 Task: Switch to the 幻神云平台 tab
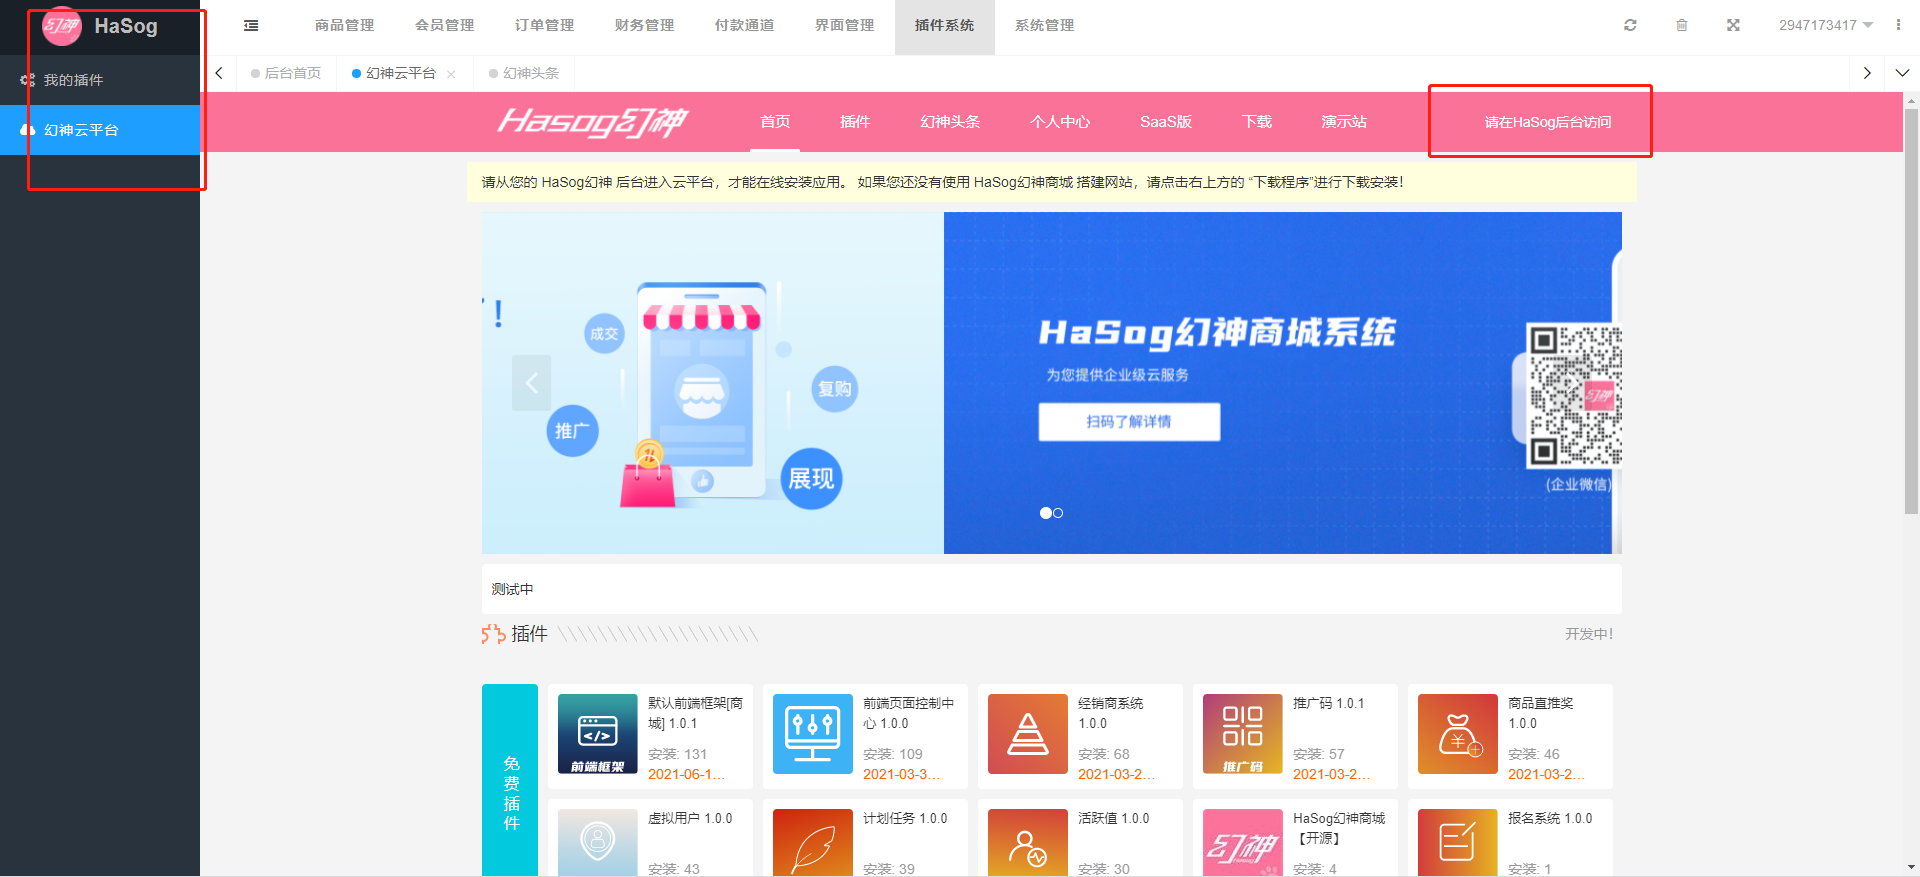click(x=400, y=73)
